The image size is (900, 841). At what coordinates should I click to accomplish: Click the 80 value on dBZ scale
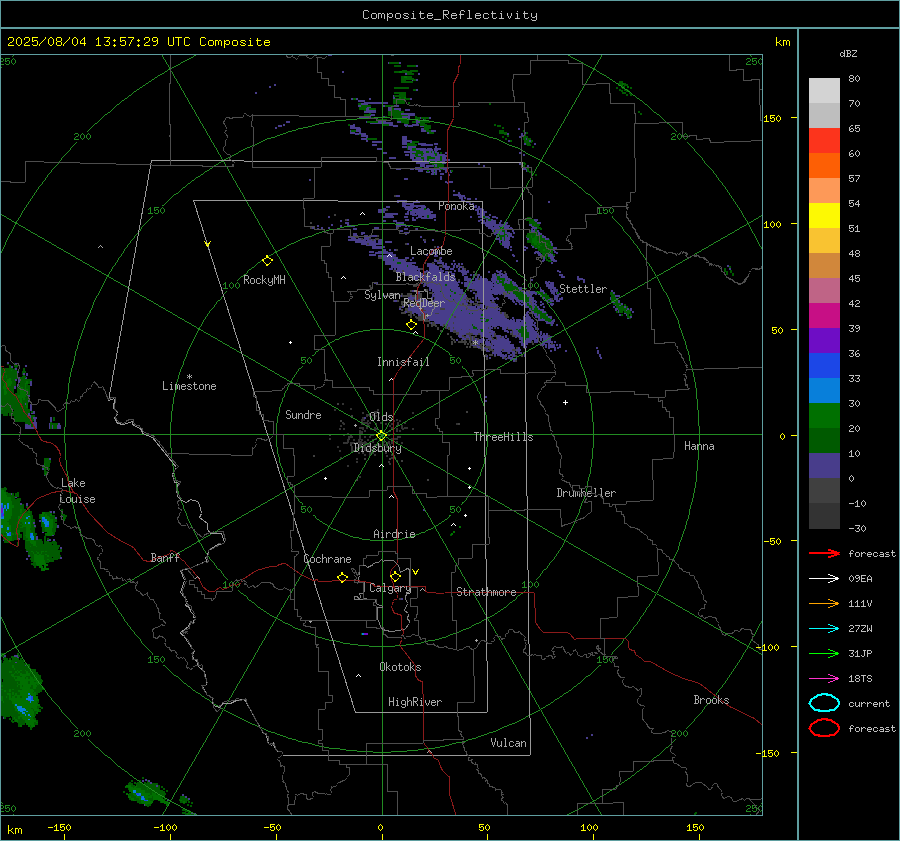tap(854, 79)
